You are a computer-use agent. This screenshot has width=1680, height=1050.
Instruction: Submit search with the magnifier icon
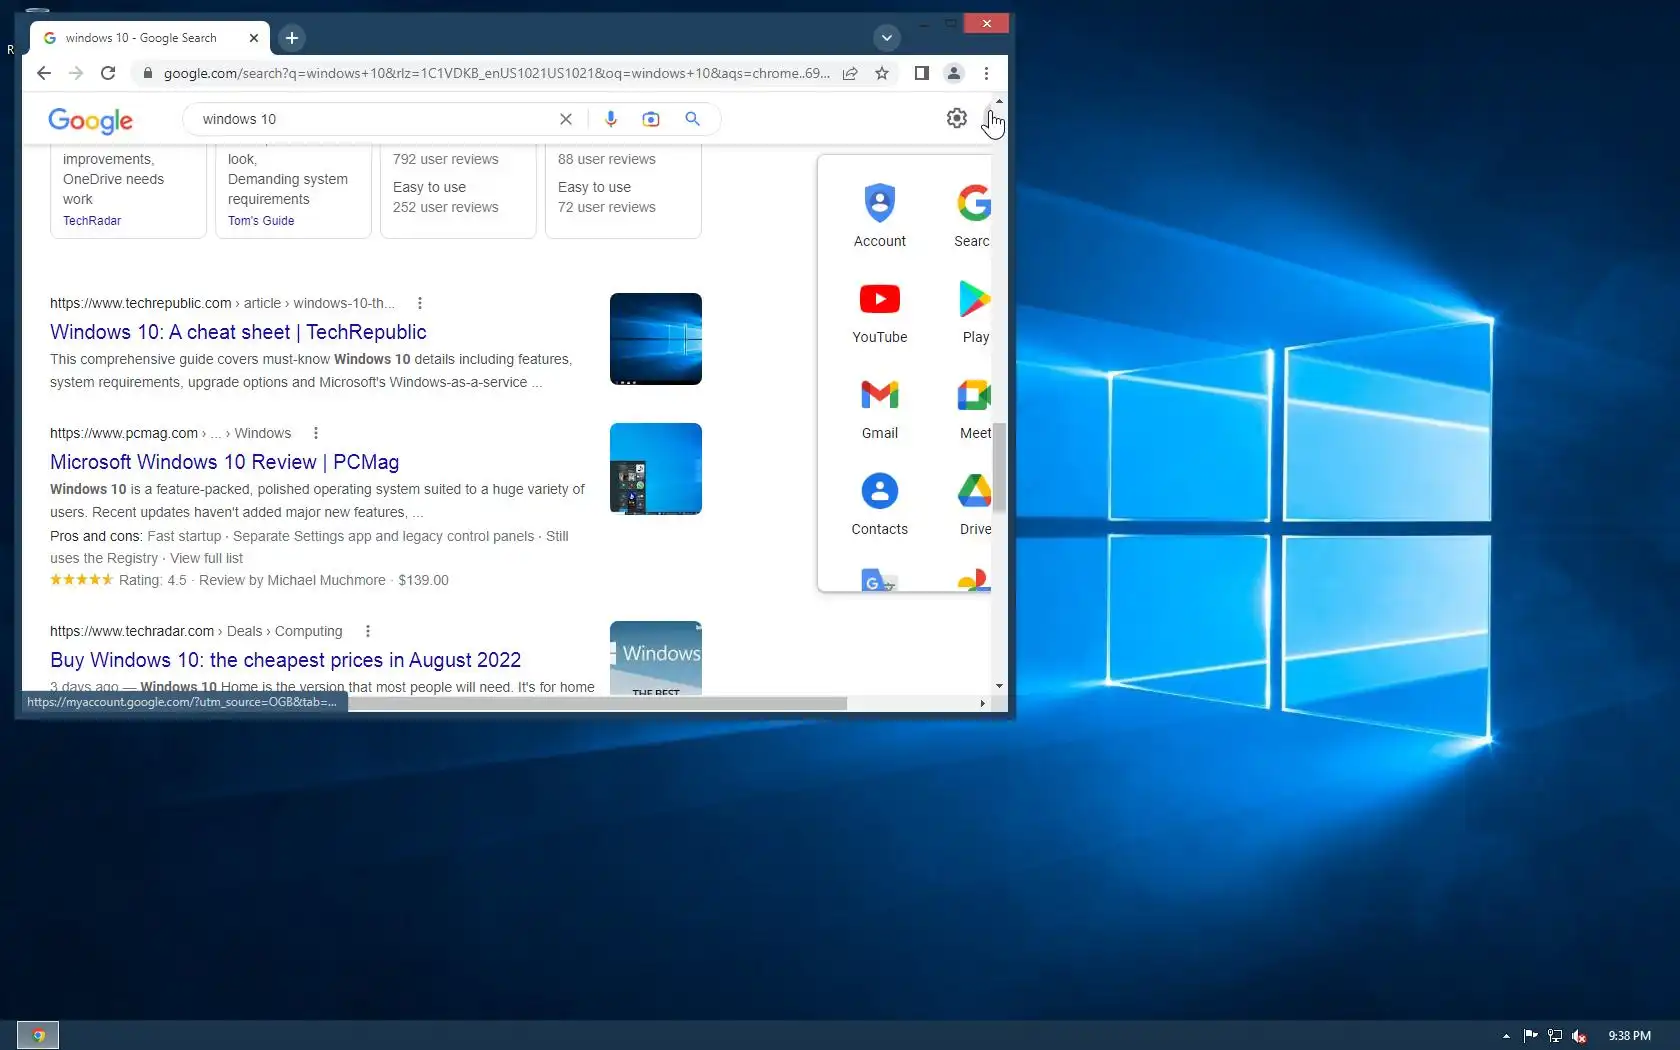692,119
